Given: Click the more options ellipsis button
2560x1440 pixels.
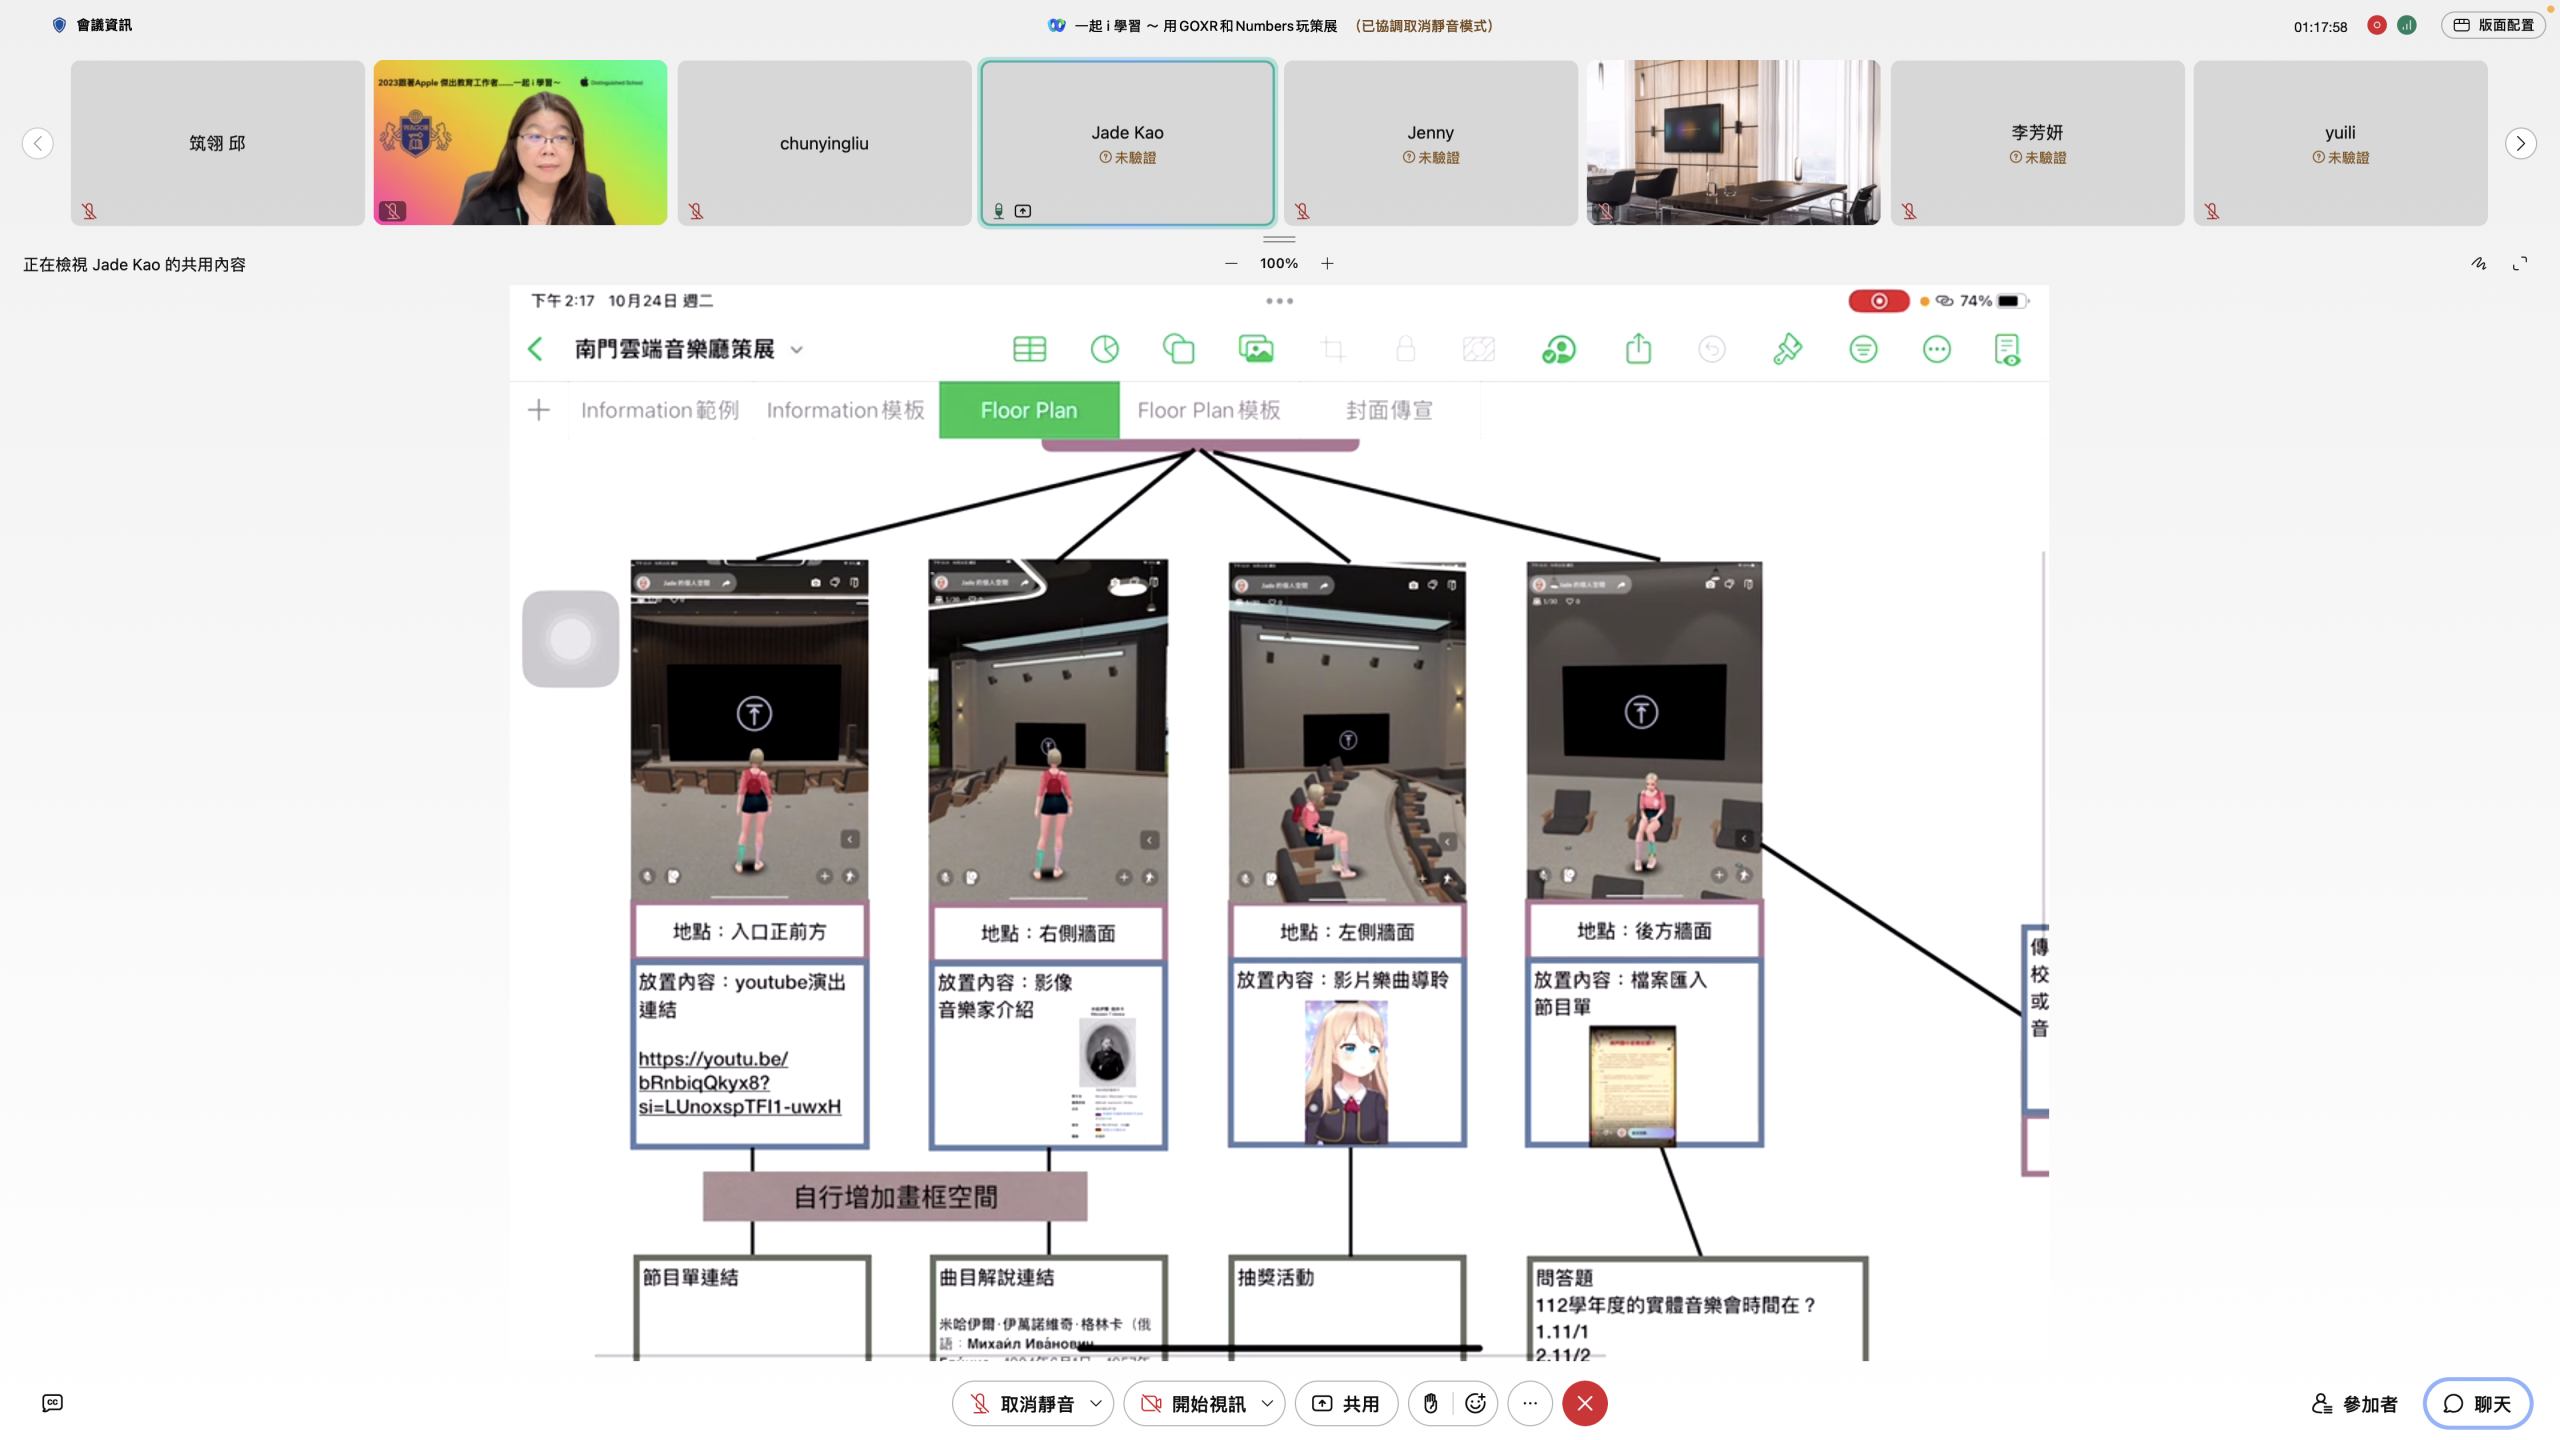Looking at the screenshot, I should (x=1530, y=1403).
